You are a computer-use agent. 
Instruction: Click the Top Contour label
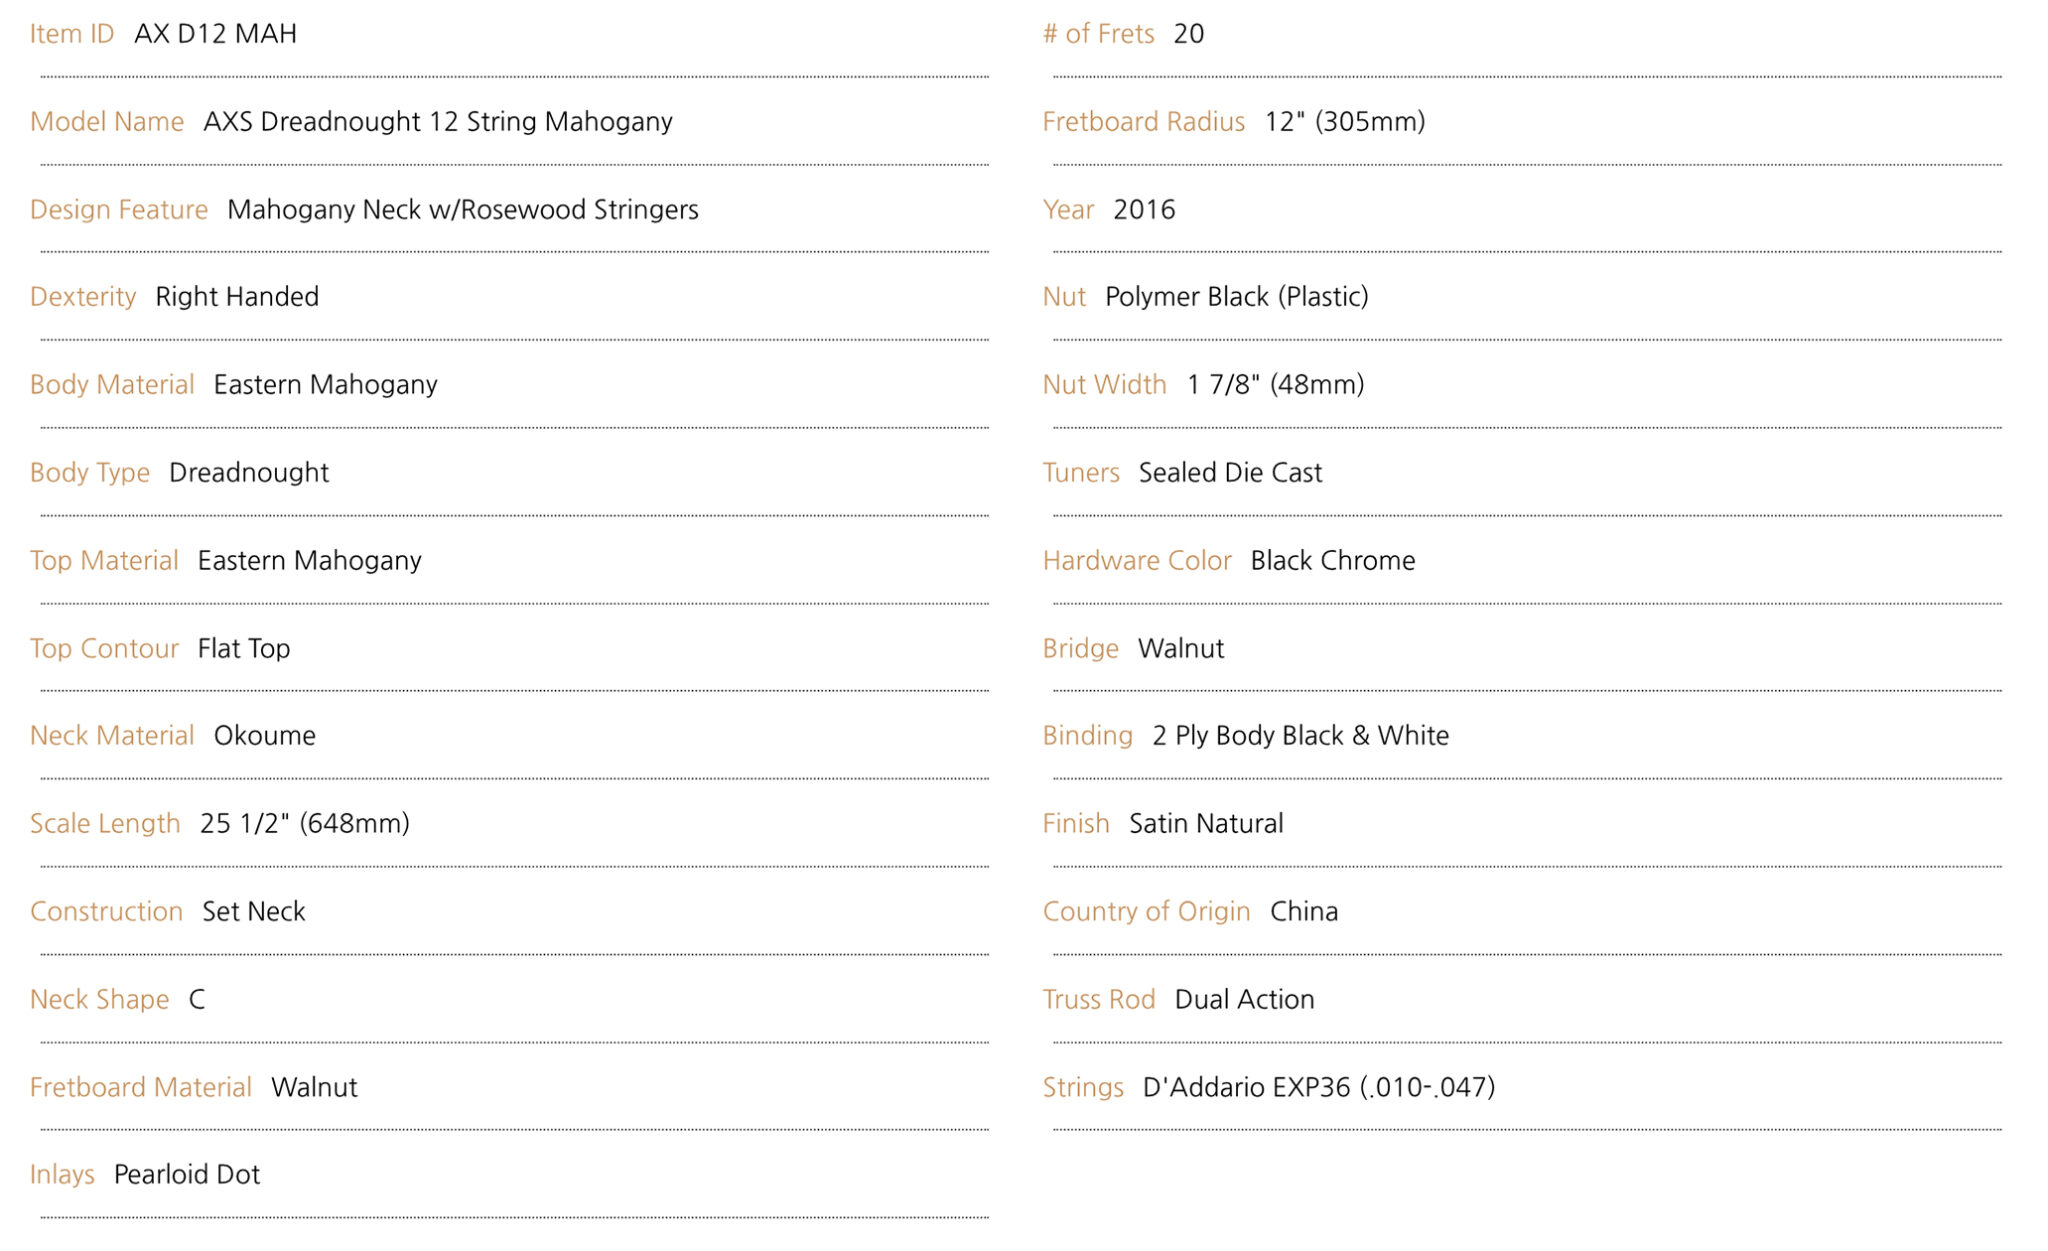point(104,649)
